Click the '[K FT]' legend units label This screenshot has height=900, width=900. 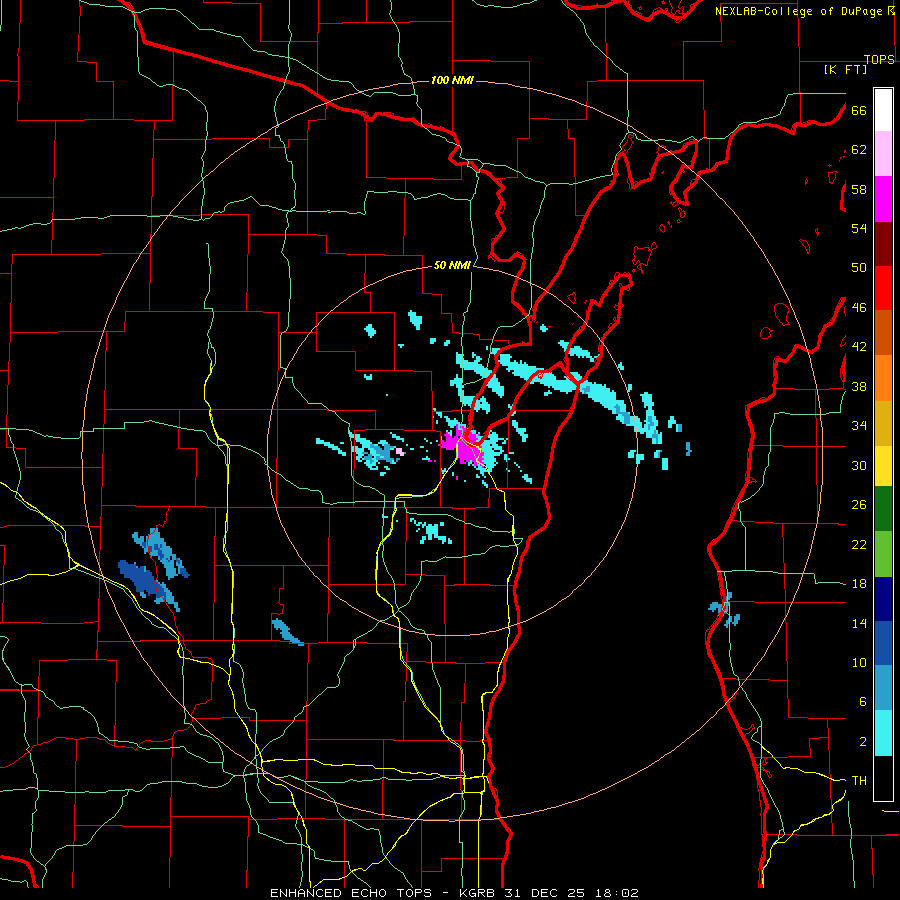(x=845, y=69)
